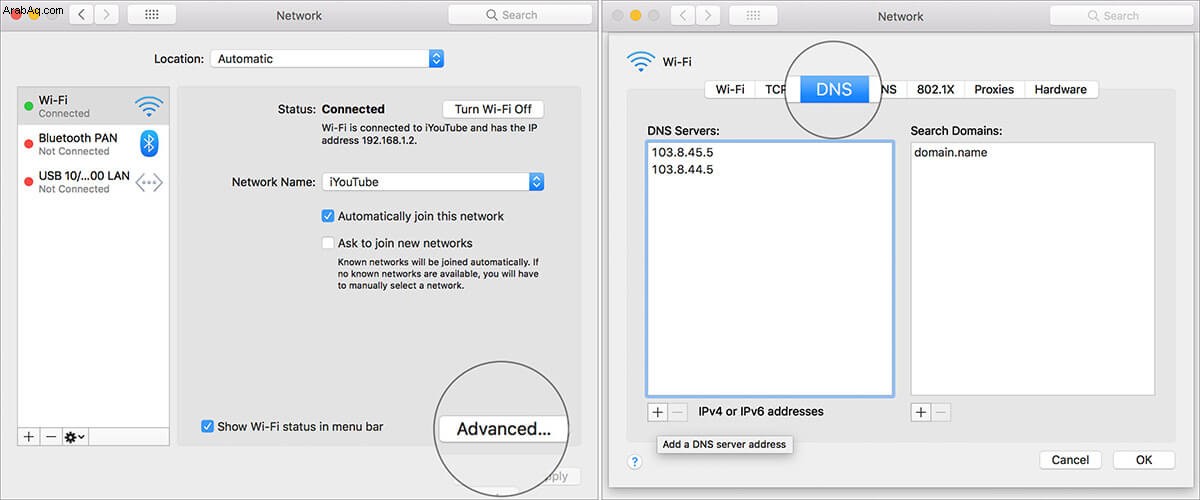The height and width of the screenshot is (500, 1200).
Task: Add a new network service with plus button
Action: (x=29, y=437)
